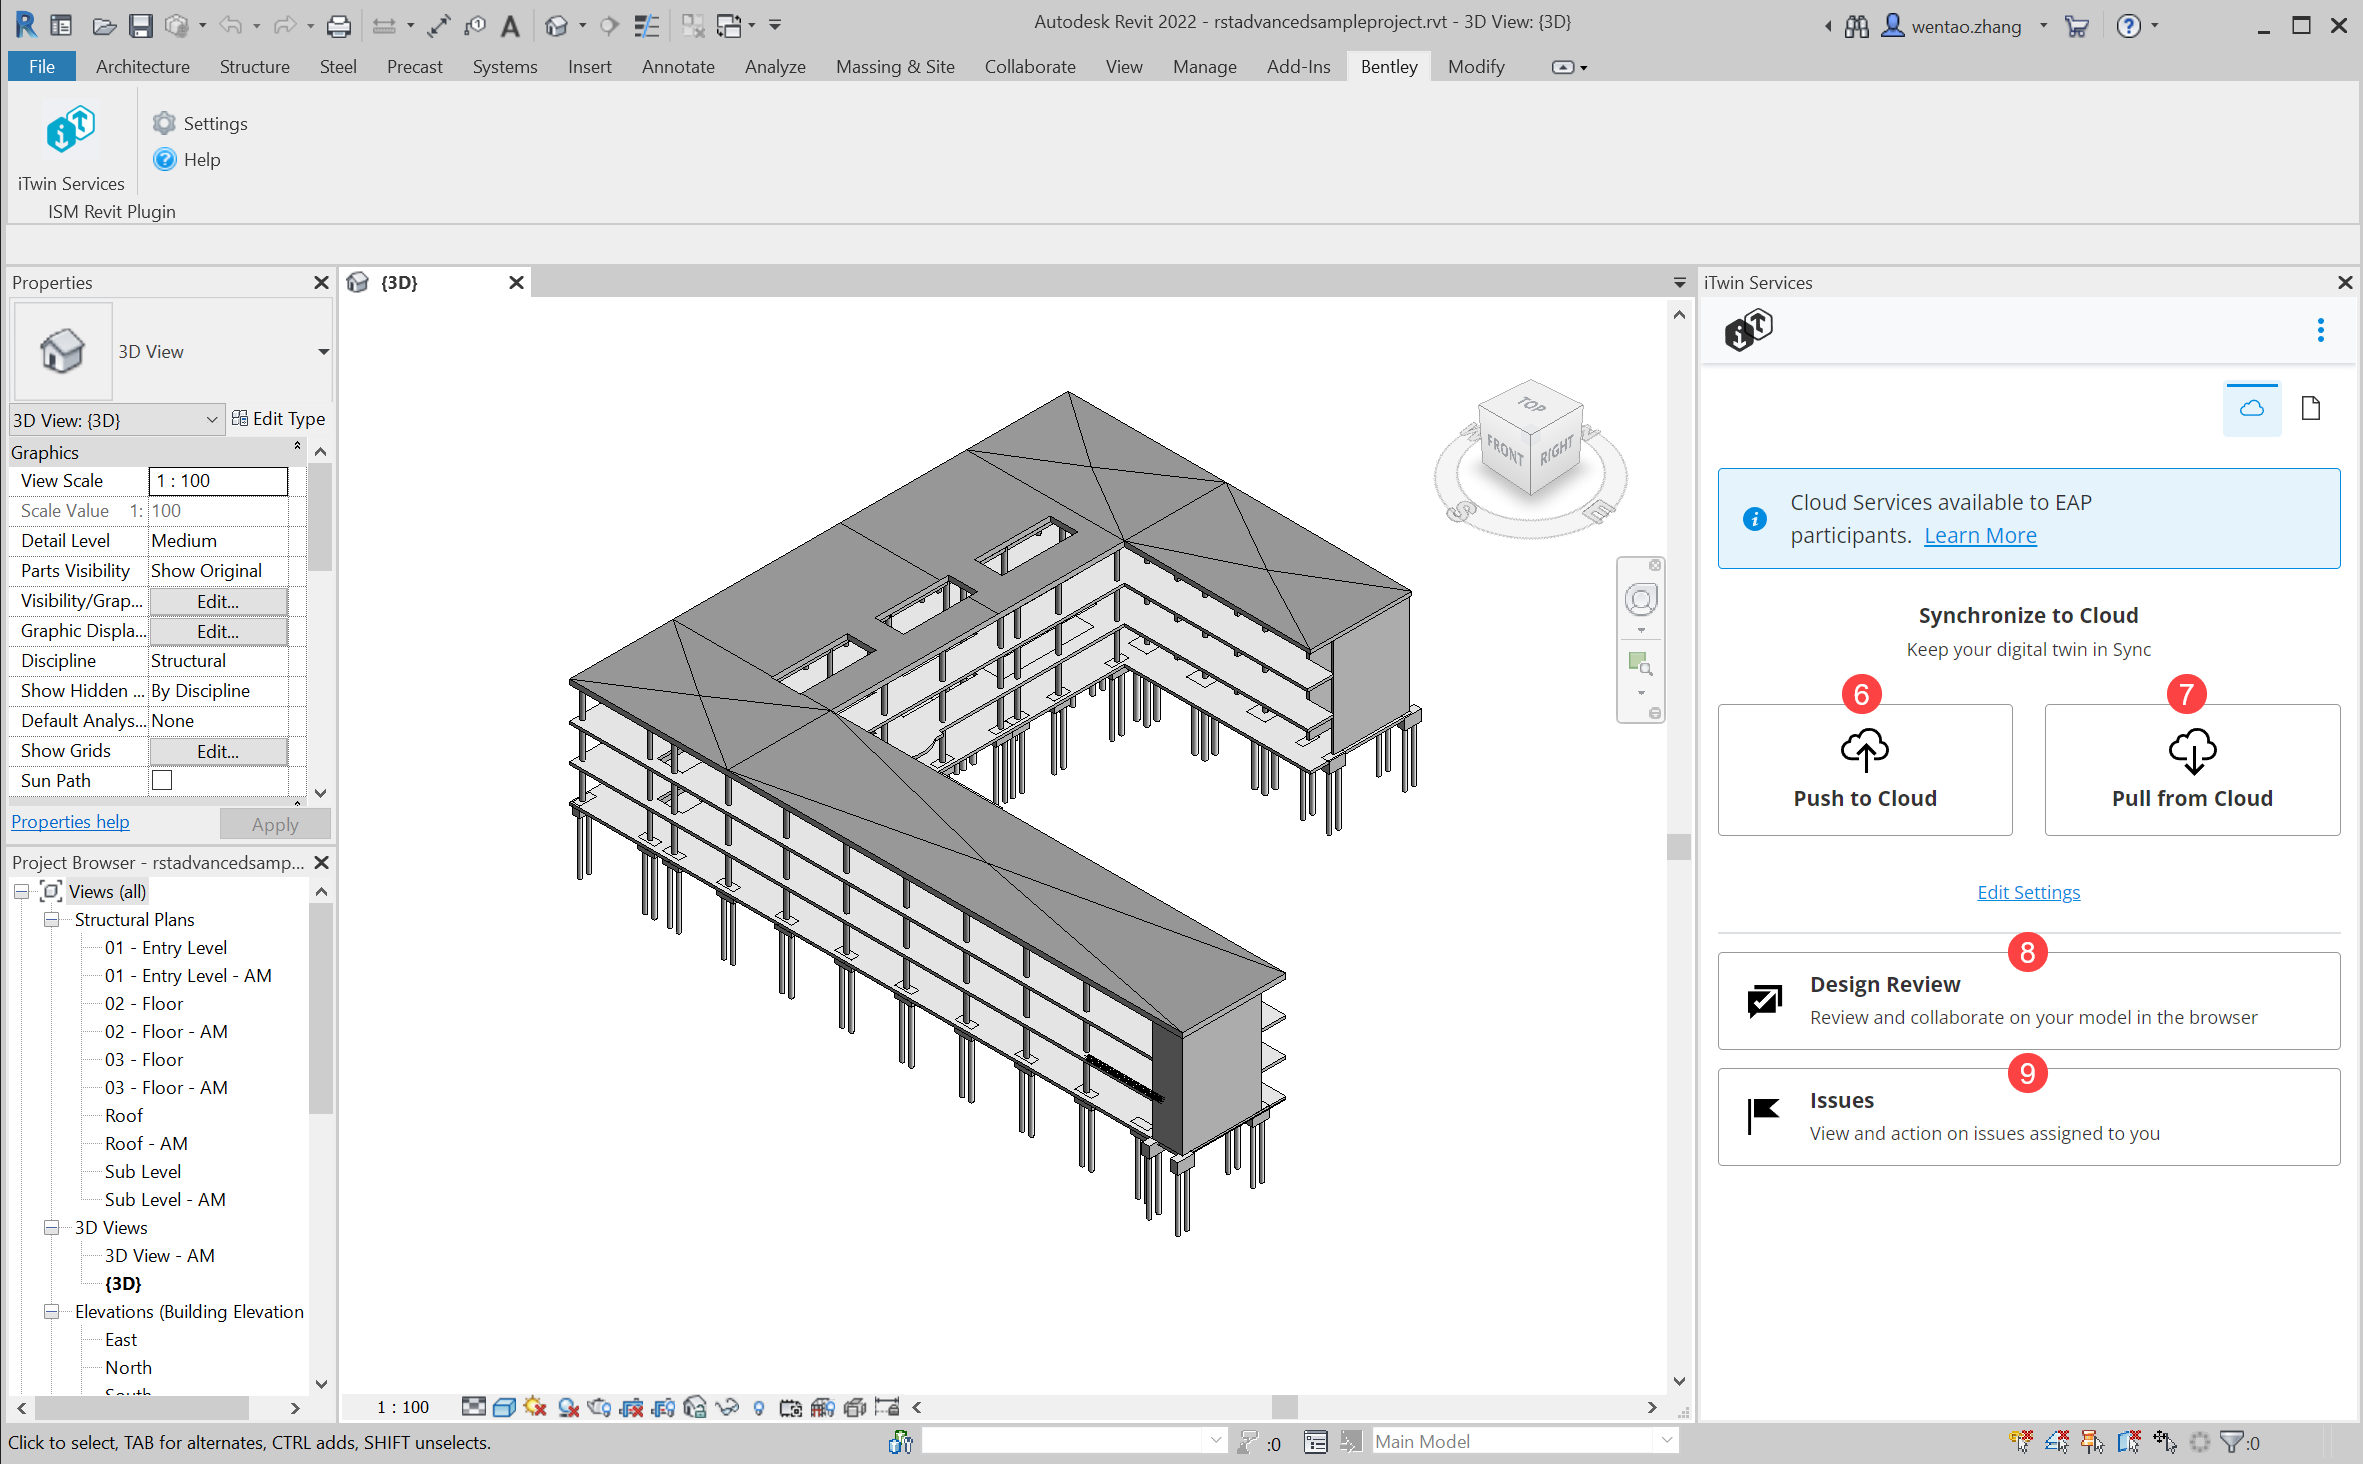Open the Design Review card
Viewport: 2363px width, 1464px height.
click(2028, 1000)
